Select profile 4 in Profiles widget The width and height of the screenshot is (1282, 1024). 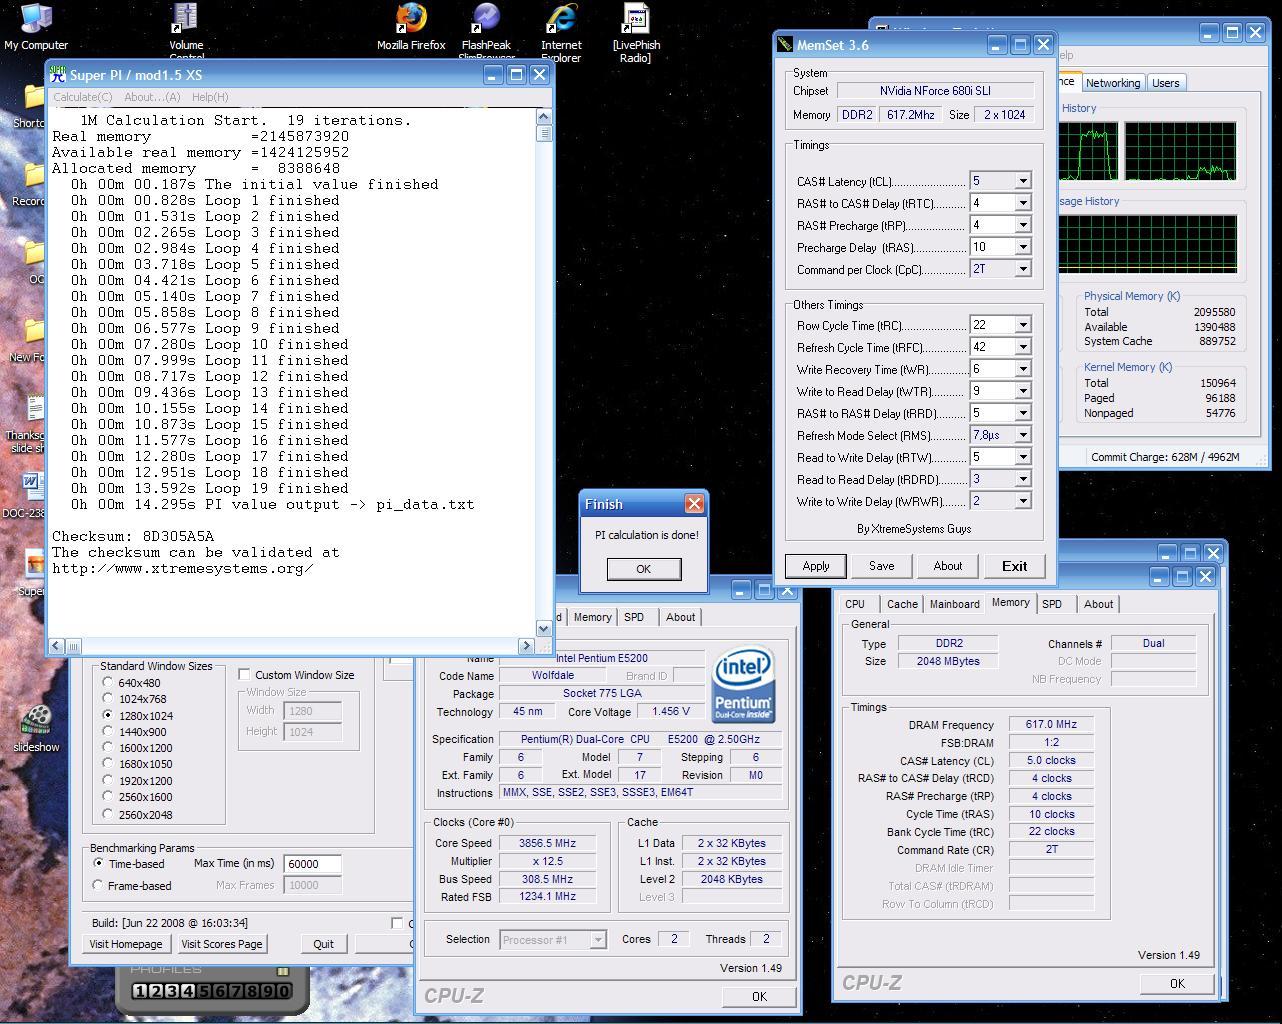pos(188,991)
